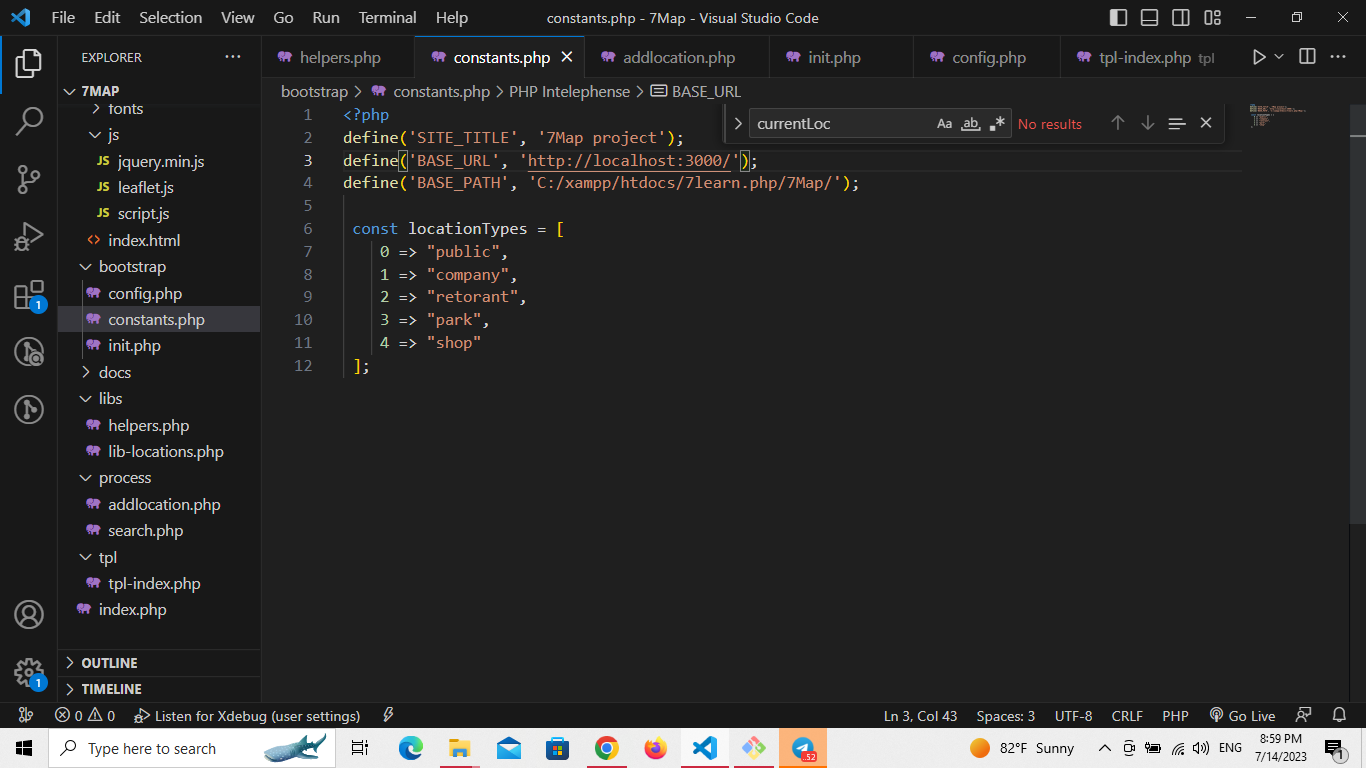The width and height of the screenshot is (1366, 768).
Task: Open the Source Control view
Action: [x=29, y=179]
